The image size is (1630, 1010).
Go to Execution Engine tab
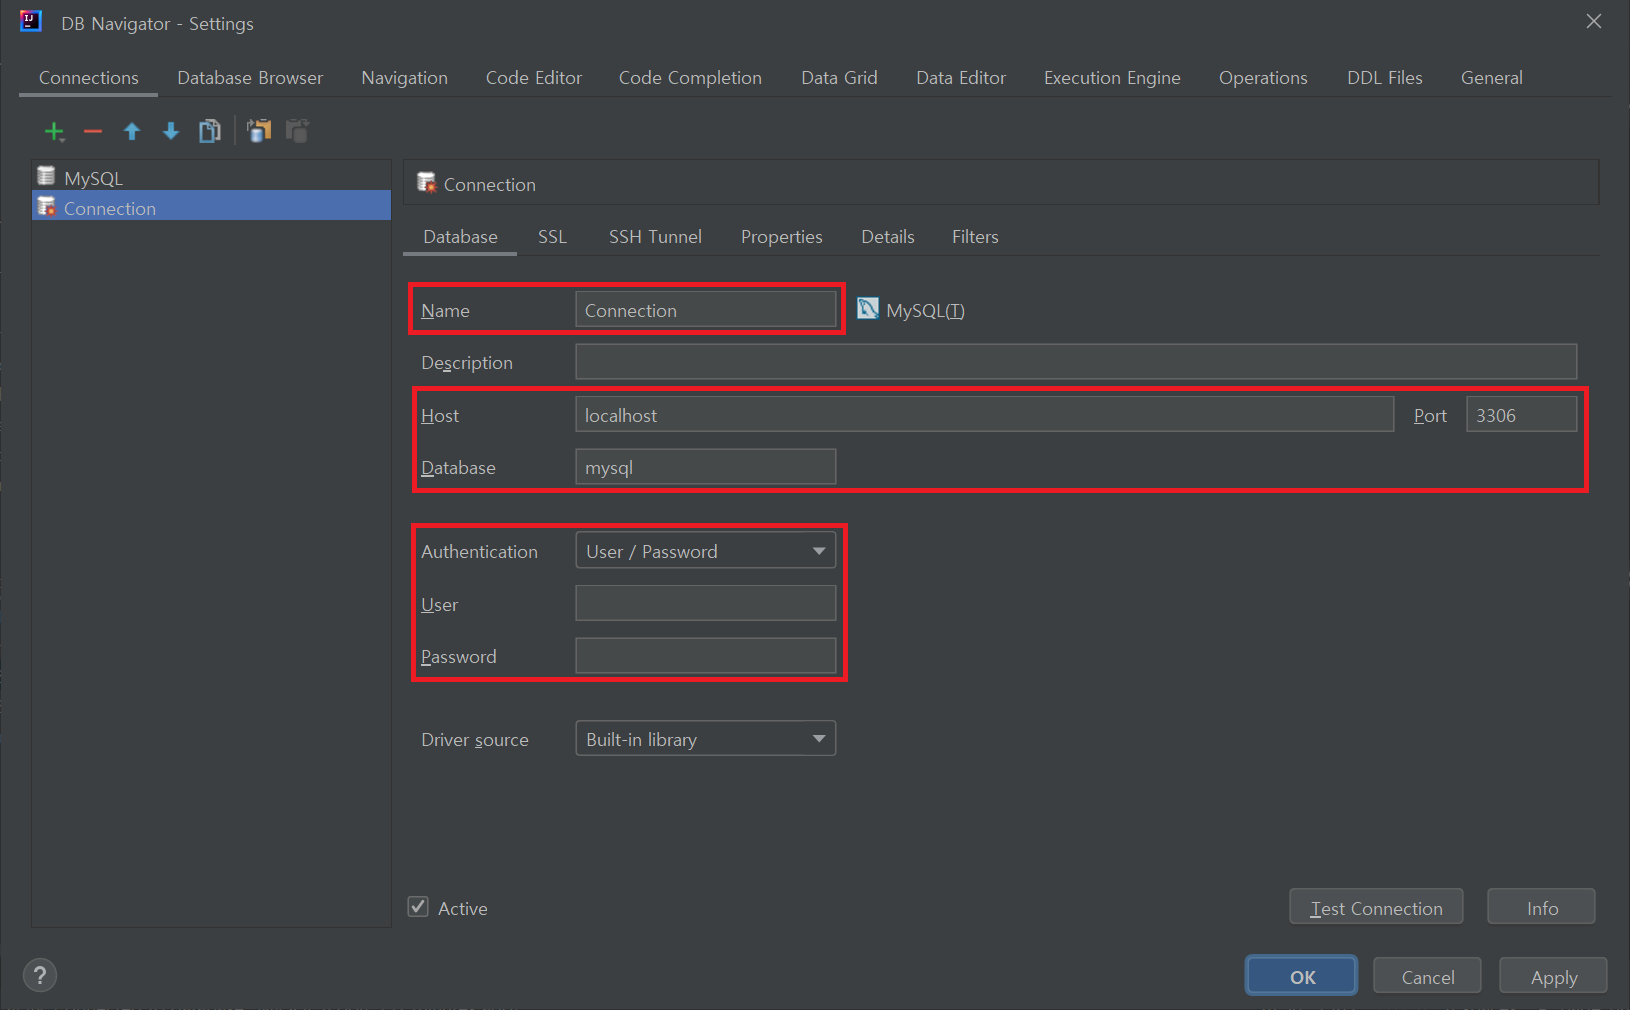[1112, 78]
